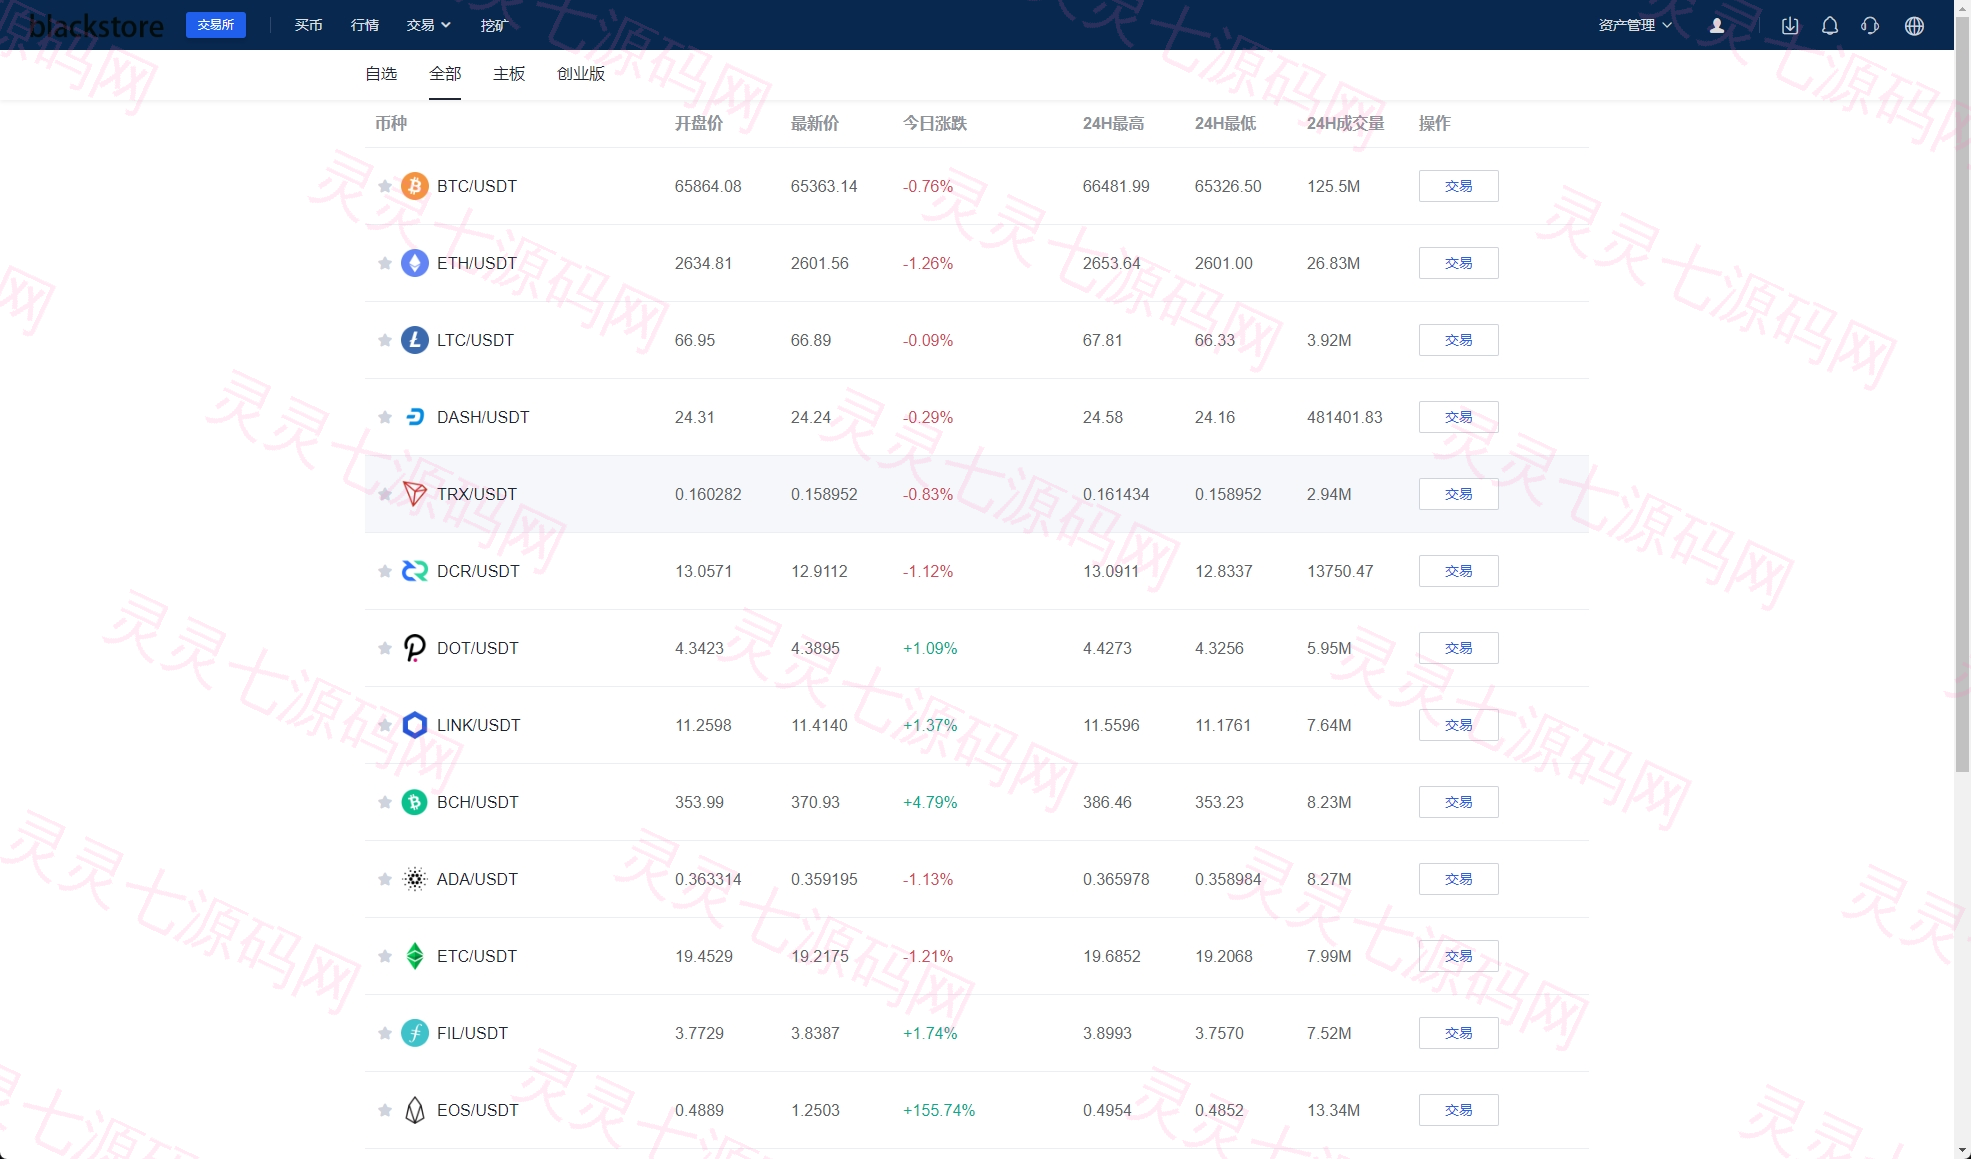Viewport: 1971px width, 1159px height.
Task: Click 交易 button for EOS/USDT
Action: [x=1459, y=1110]
